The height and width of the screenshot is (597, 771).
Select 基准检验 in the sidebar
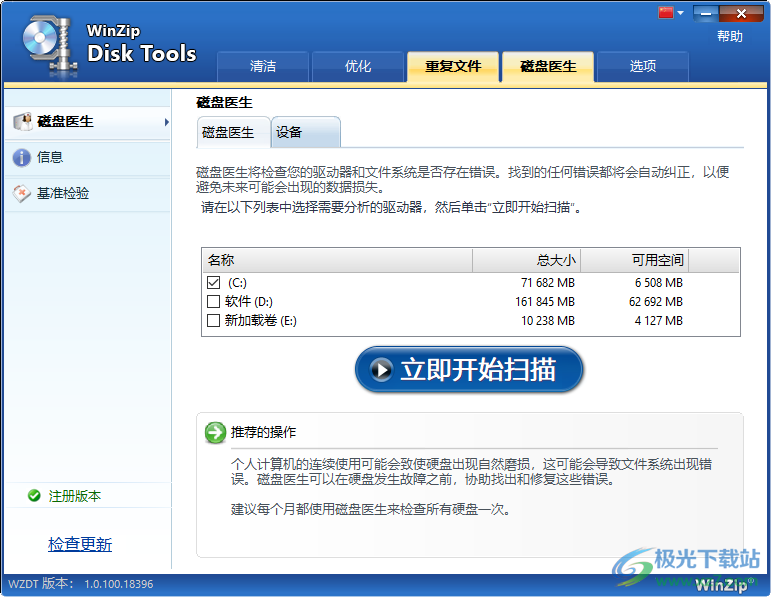pos(88,194)
